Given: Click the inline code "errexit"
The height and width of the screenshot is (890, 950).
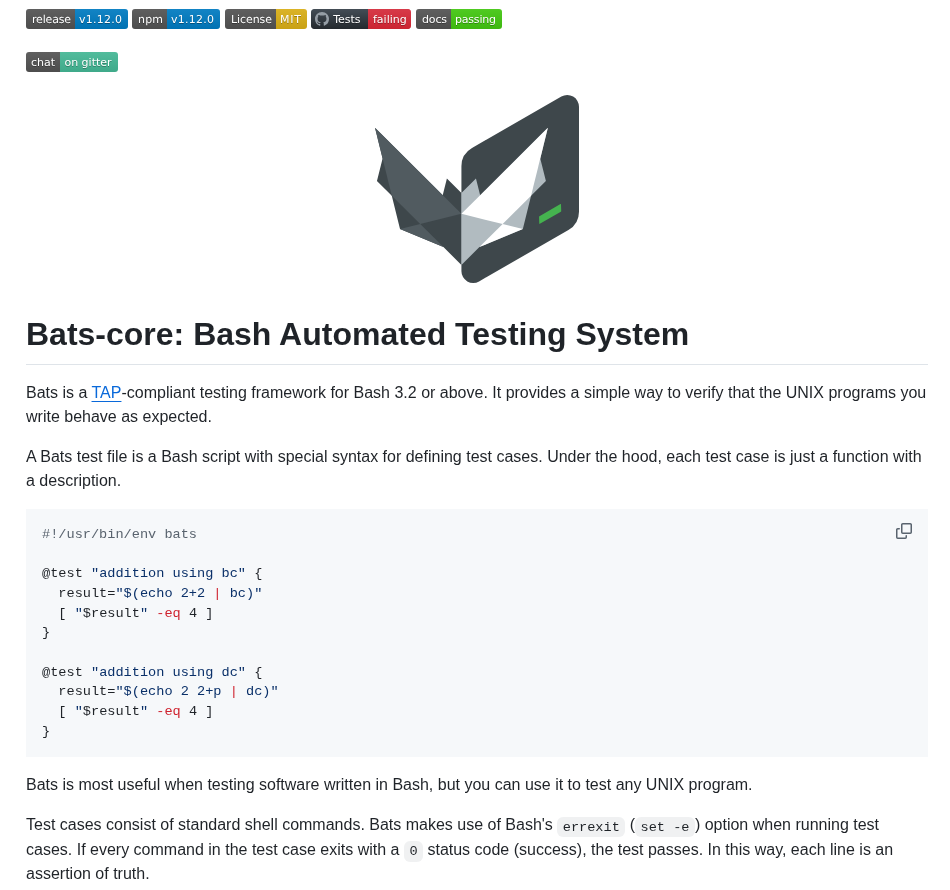Looking at the screenshot, I should pyautogui.click(x=591, y=826).
